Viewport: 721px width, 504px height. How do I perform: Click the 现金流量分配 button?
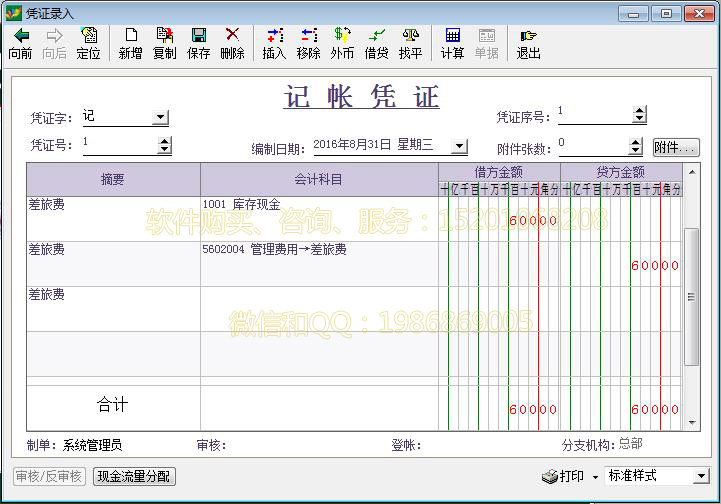click(133, 477)
